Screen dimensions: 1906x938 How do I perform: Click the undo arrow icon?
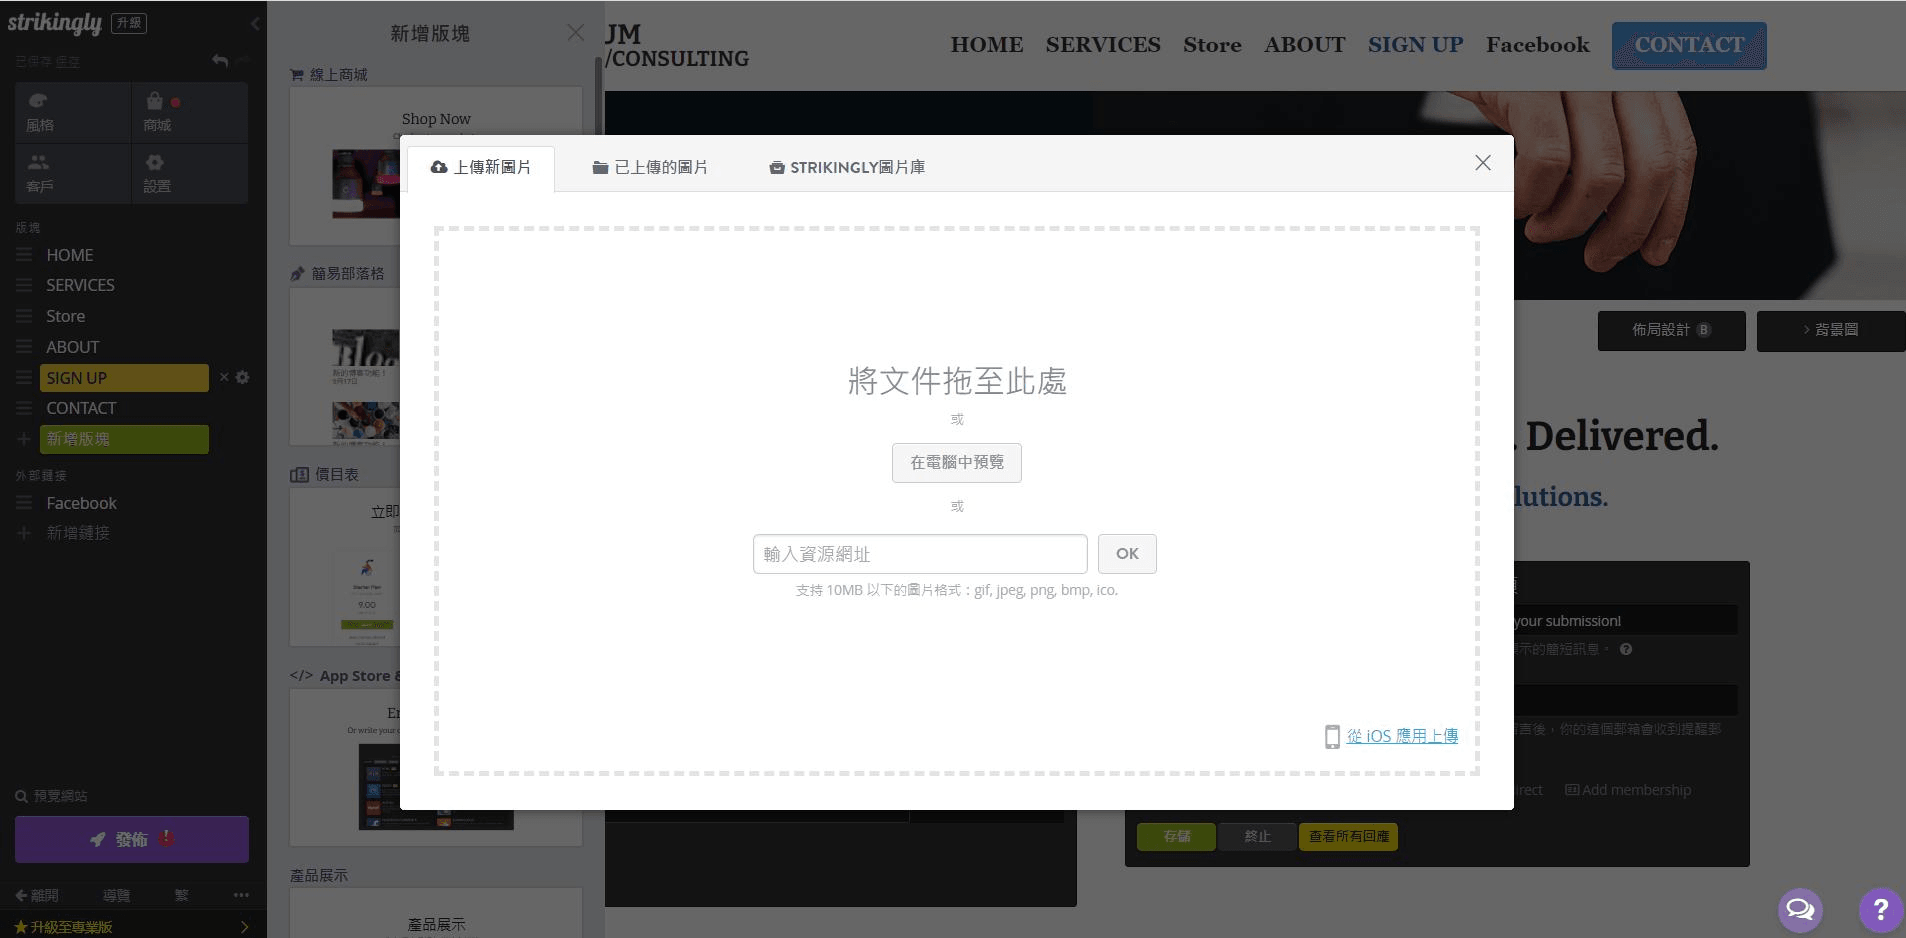click(219, 60)
